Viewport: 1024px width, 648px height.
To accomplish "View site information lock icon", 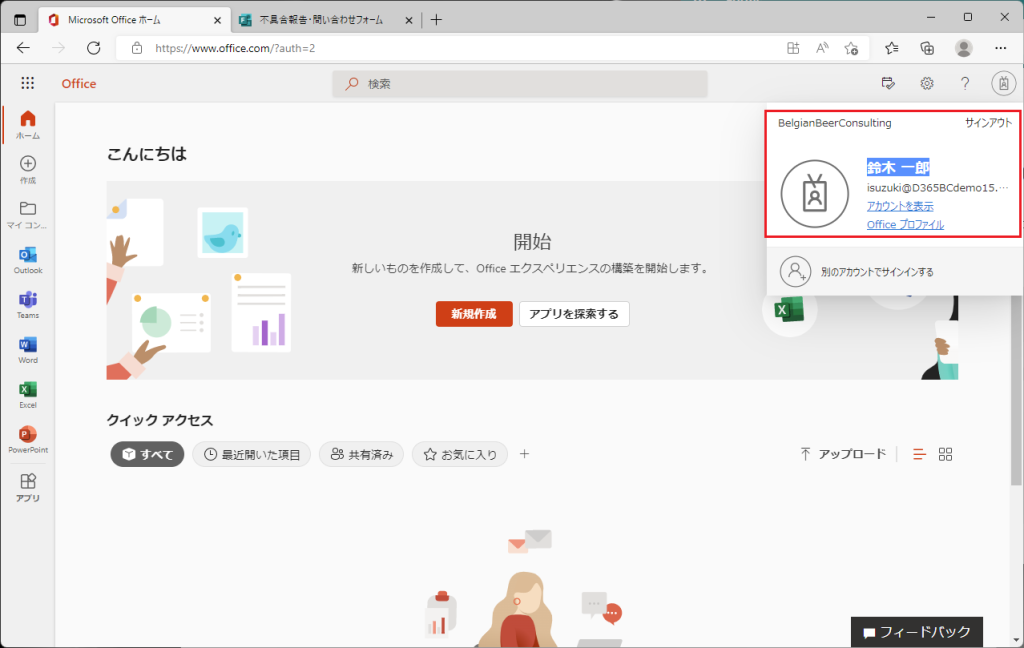I will pos(136,48).
